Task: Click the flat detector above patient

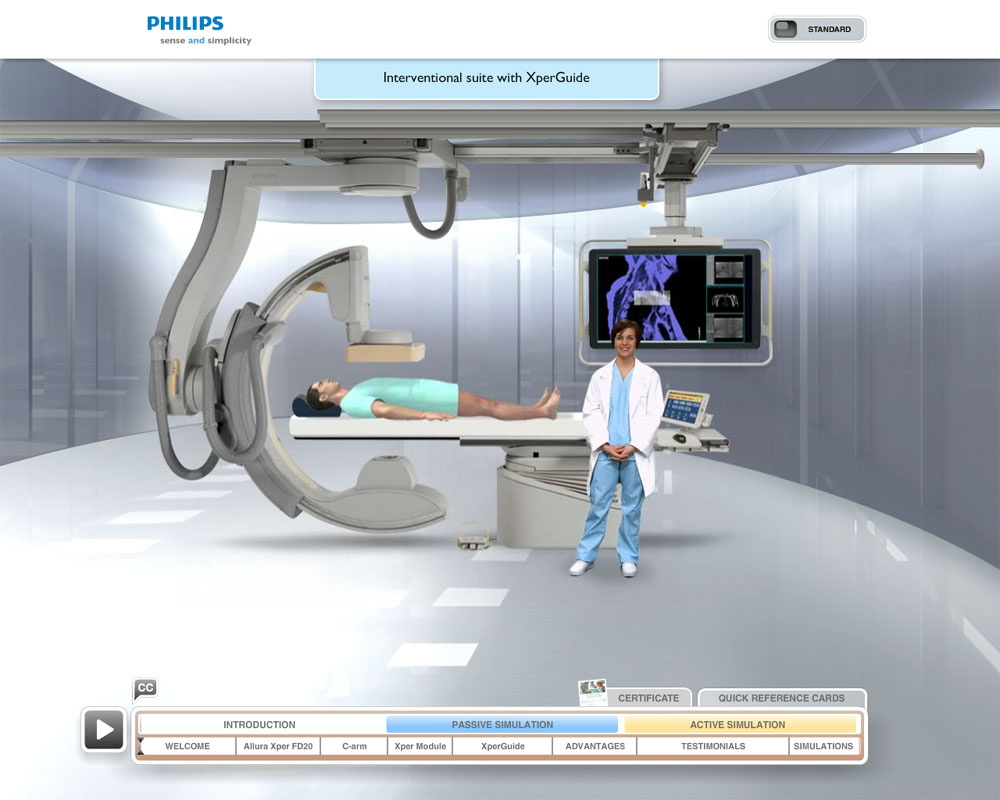Action: pyautogui.click(x=385, y=352)
